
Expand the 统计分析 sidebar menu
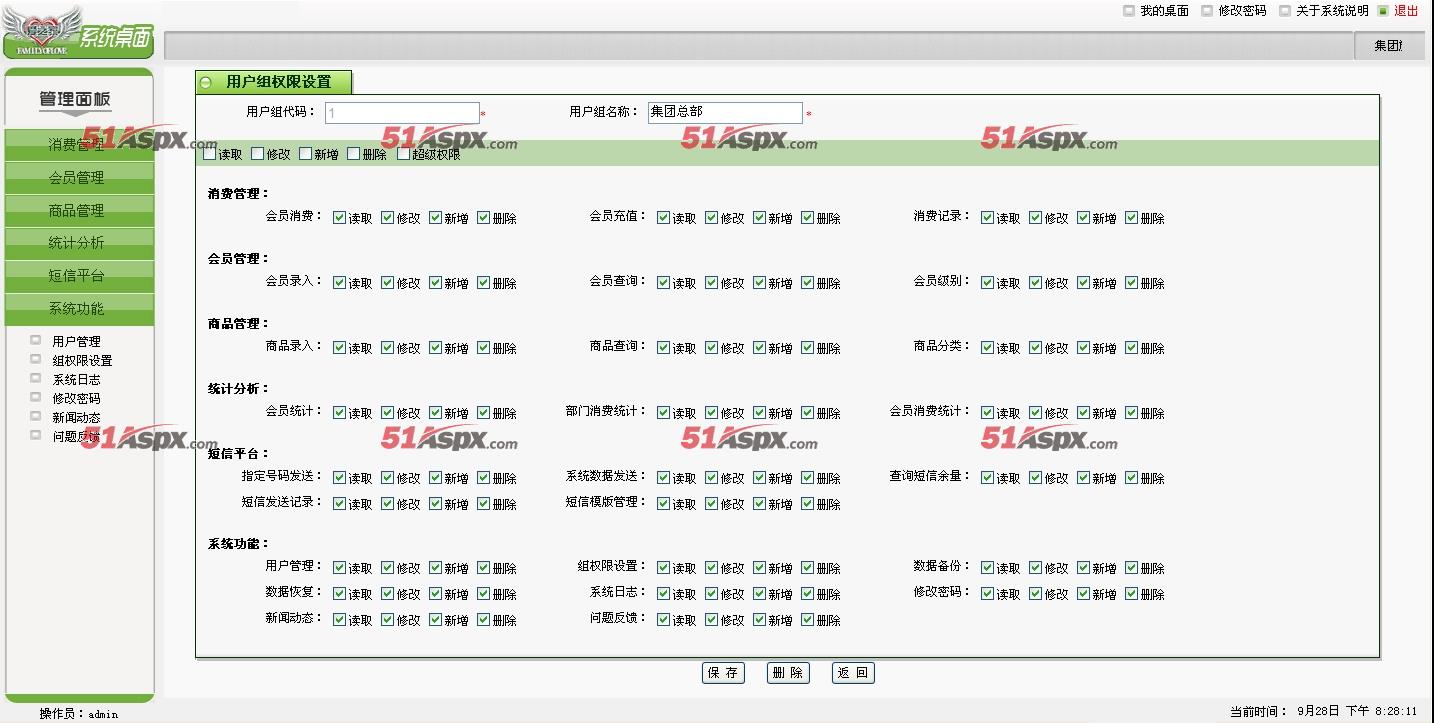pos(79,243)
